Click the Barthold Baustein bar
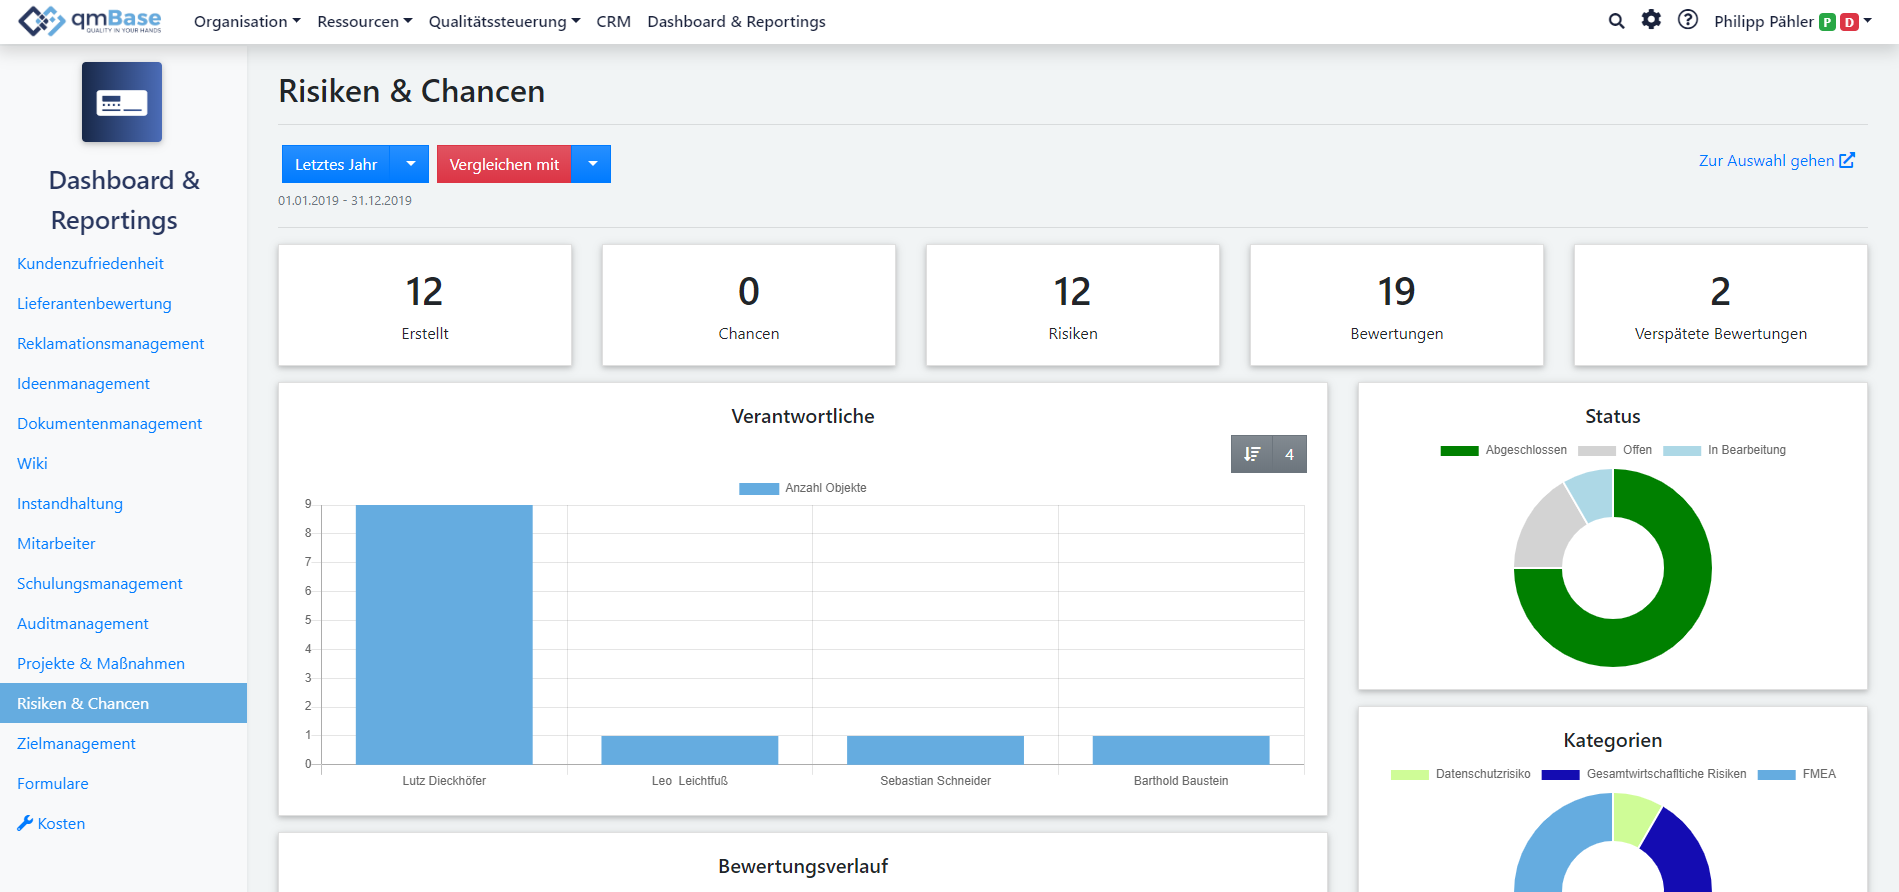The height and width of the screenshot is (892, 1899). click(1181, 750)
